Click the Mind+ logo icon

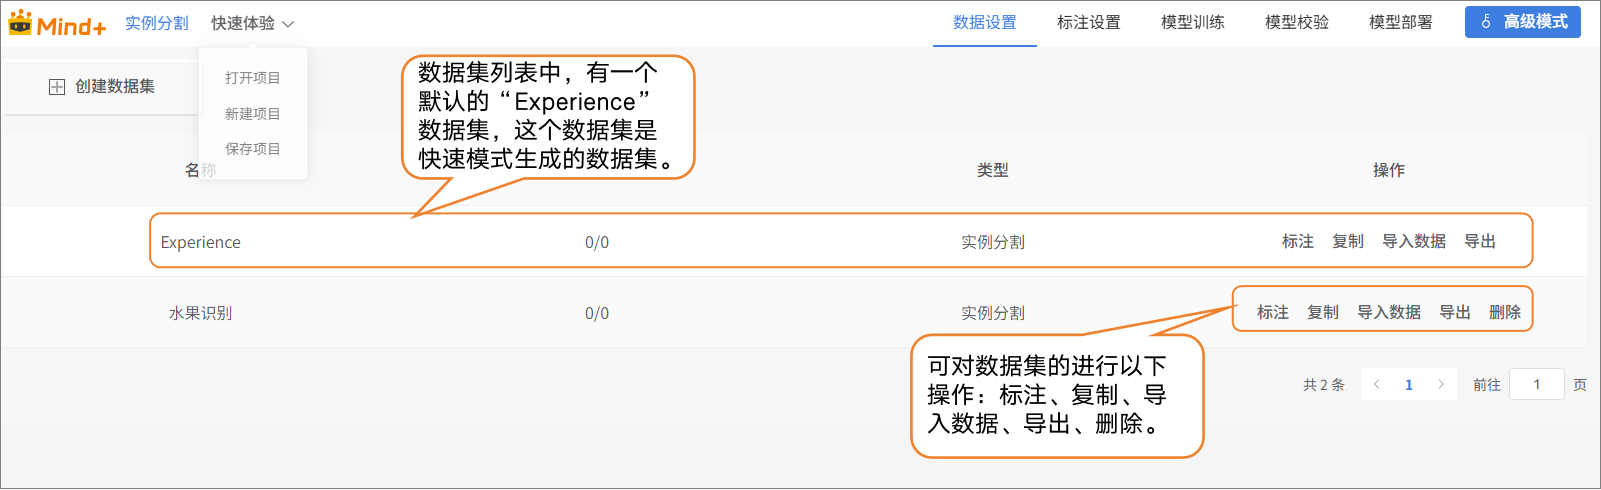click(x=20, y=23)
